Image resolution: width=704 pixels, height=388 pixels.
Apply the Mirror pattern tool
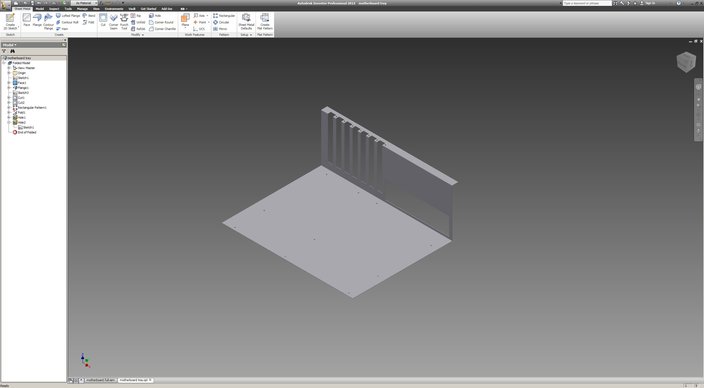click(220, 29)
